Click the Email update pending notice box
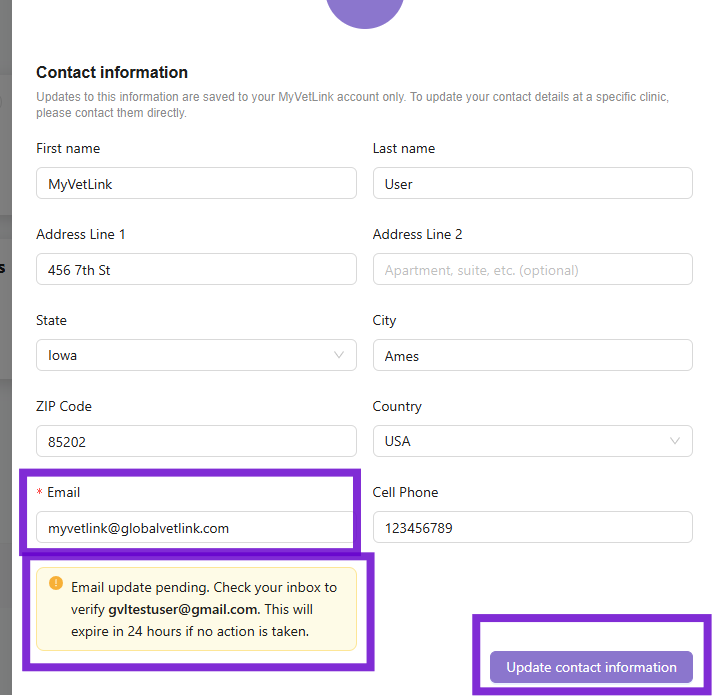 (x=196, y=609)
